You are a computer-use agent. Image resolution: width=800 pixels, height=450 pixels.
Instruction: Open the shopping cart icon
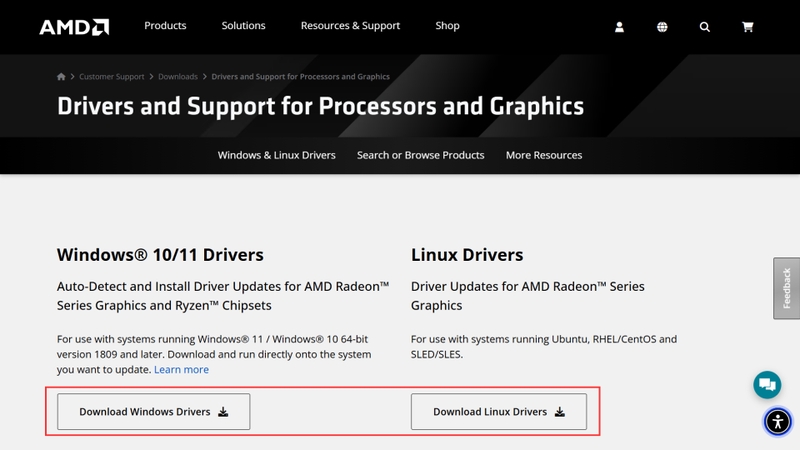pyautogui.click(x=747, y=27)
